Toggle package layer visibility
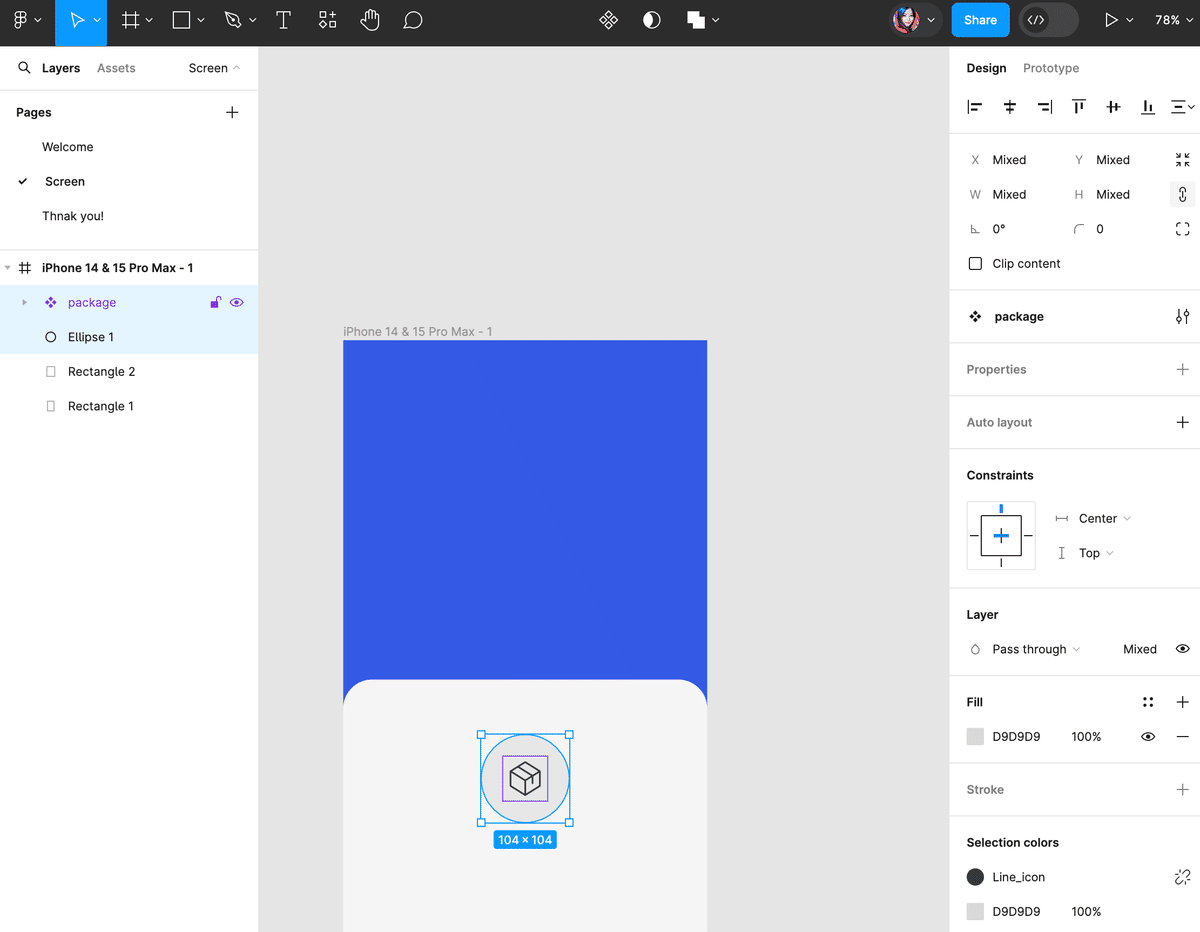The width and height of the screenshot is (1200, 932). coord(237,302)
